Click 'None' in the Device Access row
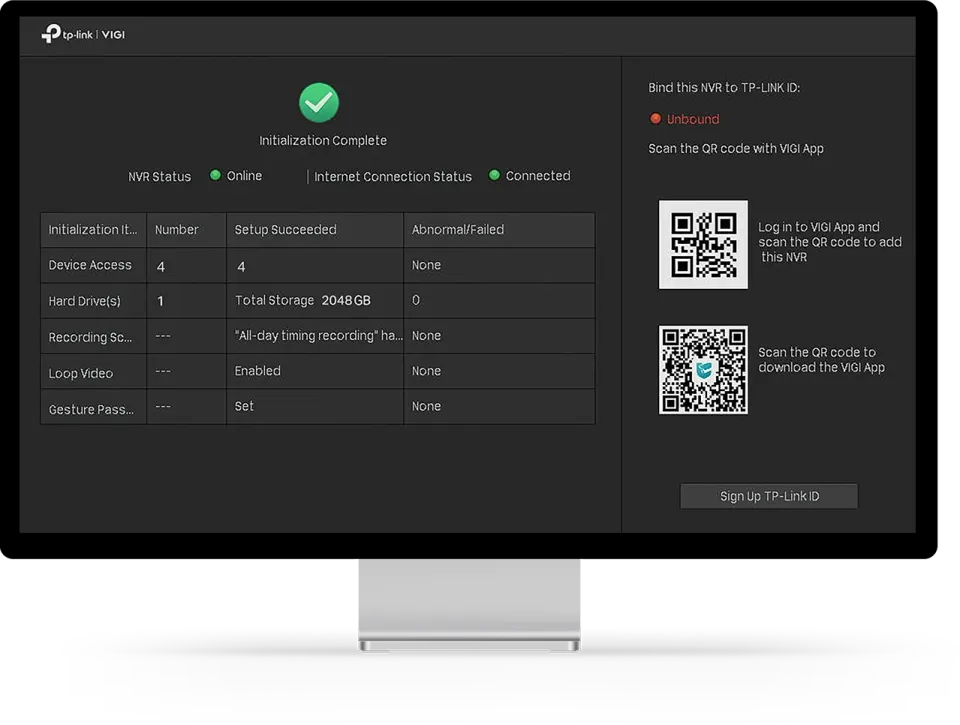 [426, 265]
